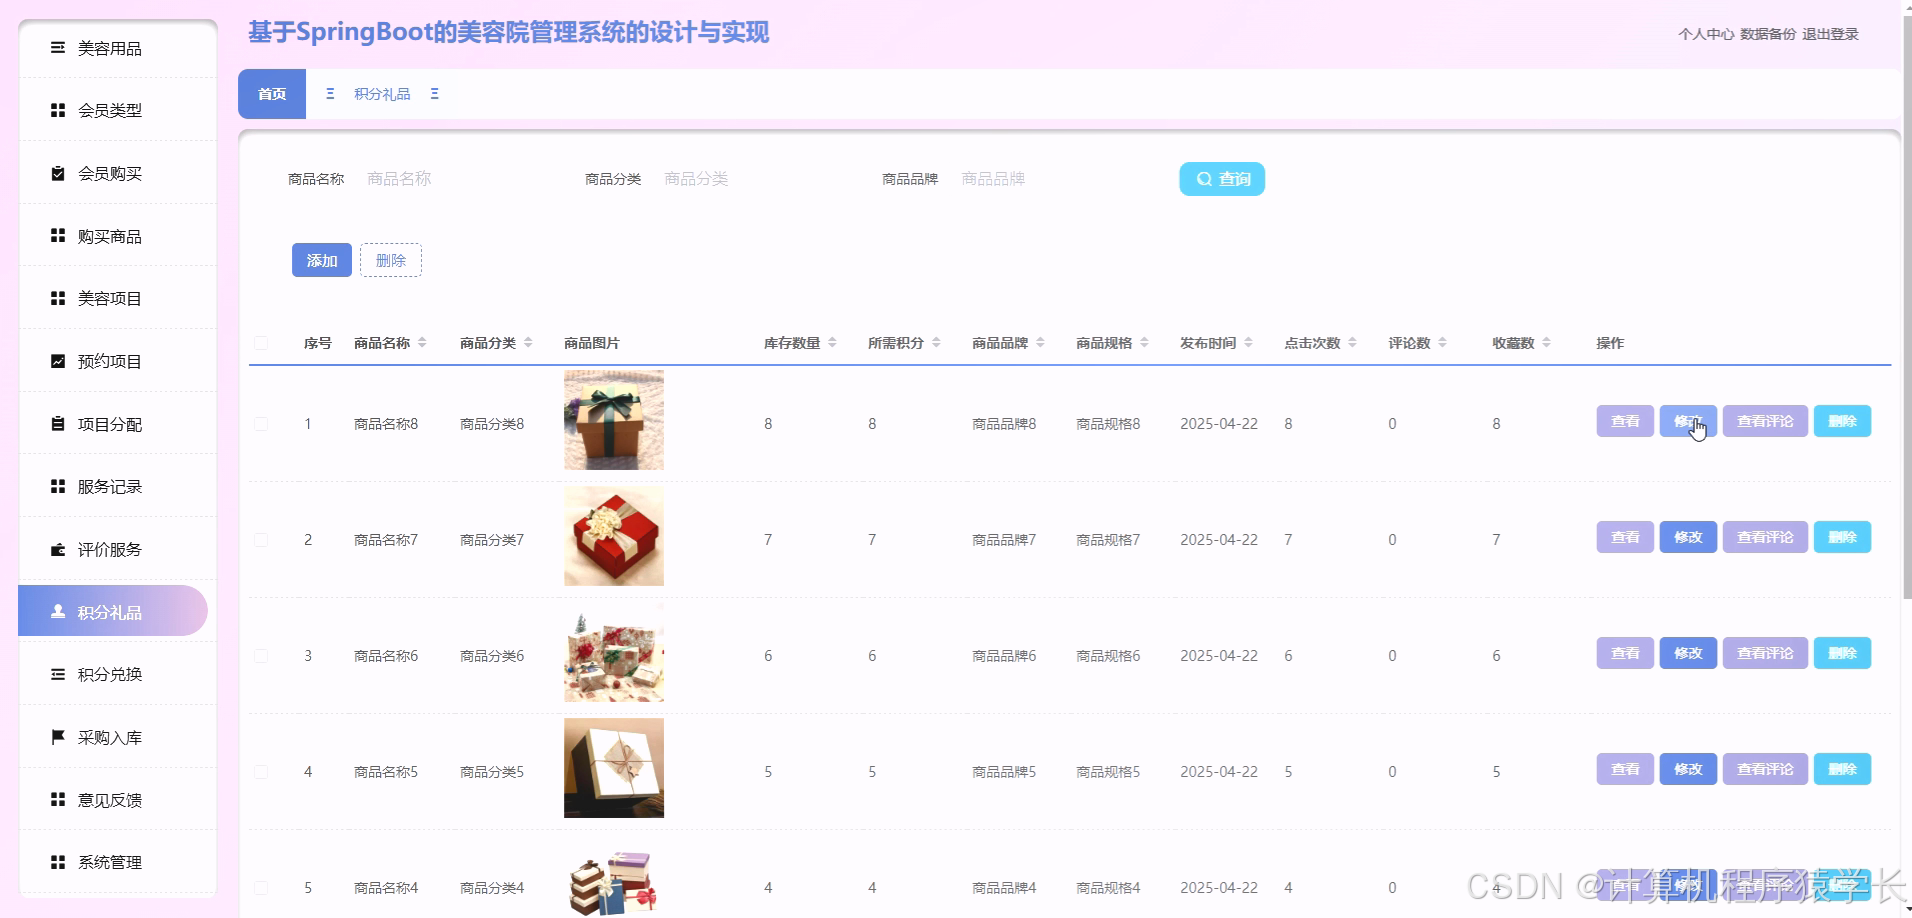Sort by 收藏数 column arrows
This screenshot has width=1912, height=918.
1546,343
